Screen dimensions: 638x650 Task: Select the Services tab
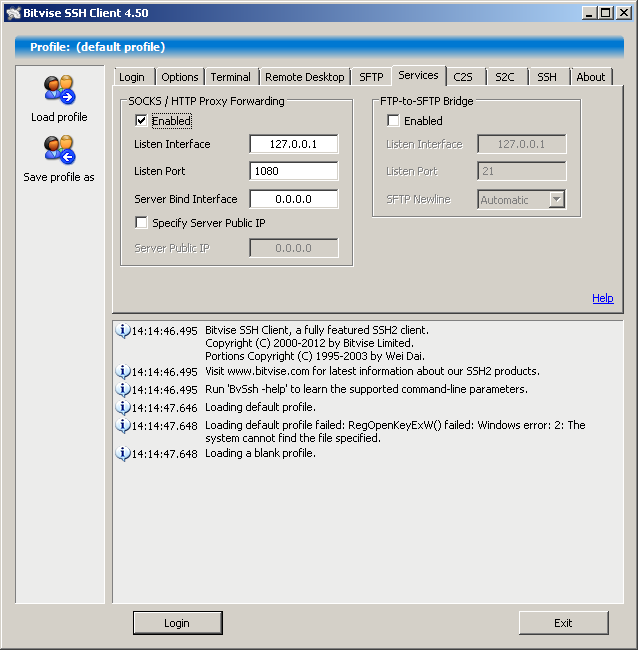[x=418, y=75]
